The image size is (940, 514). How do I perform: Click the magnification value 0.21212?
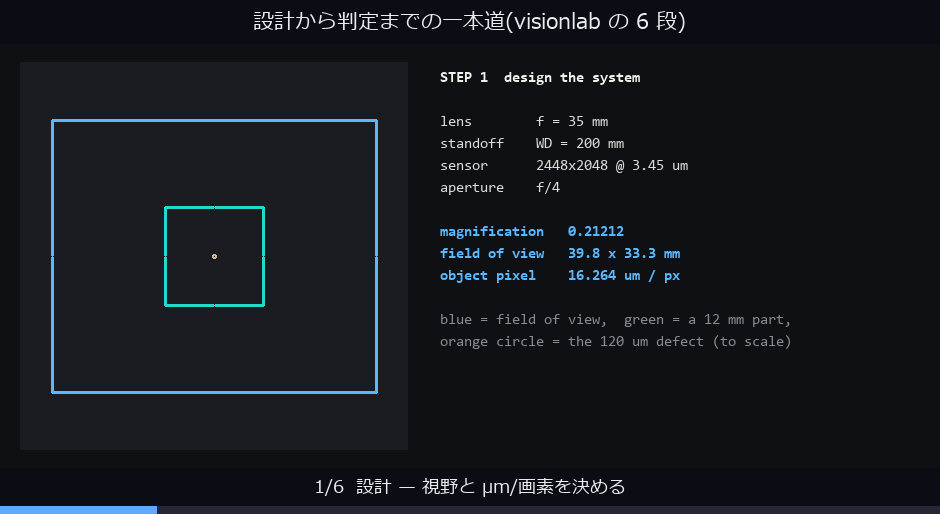pos(596,232)
